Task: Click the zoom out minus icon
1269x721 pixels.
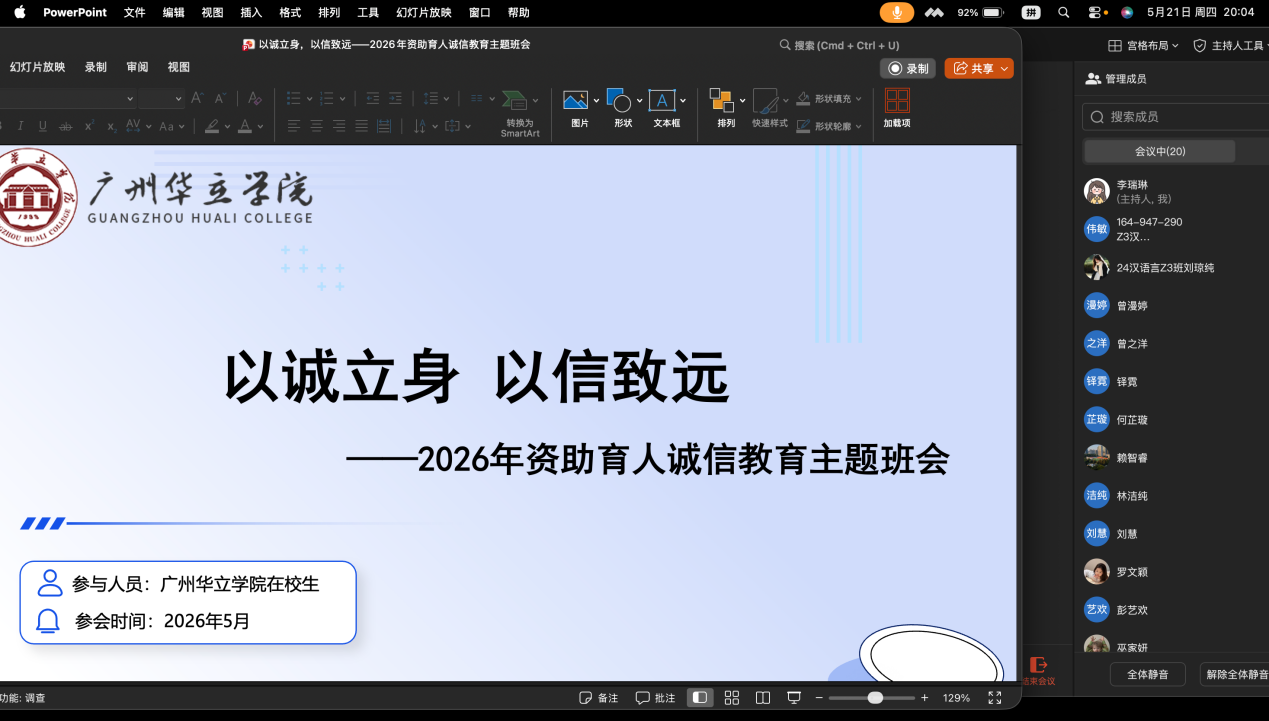Action: [819, 698]
